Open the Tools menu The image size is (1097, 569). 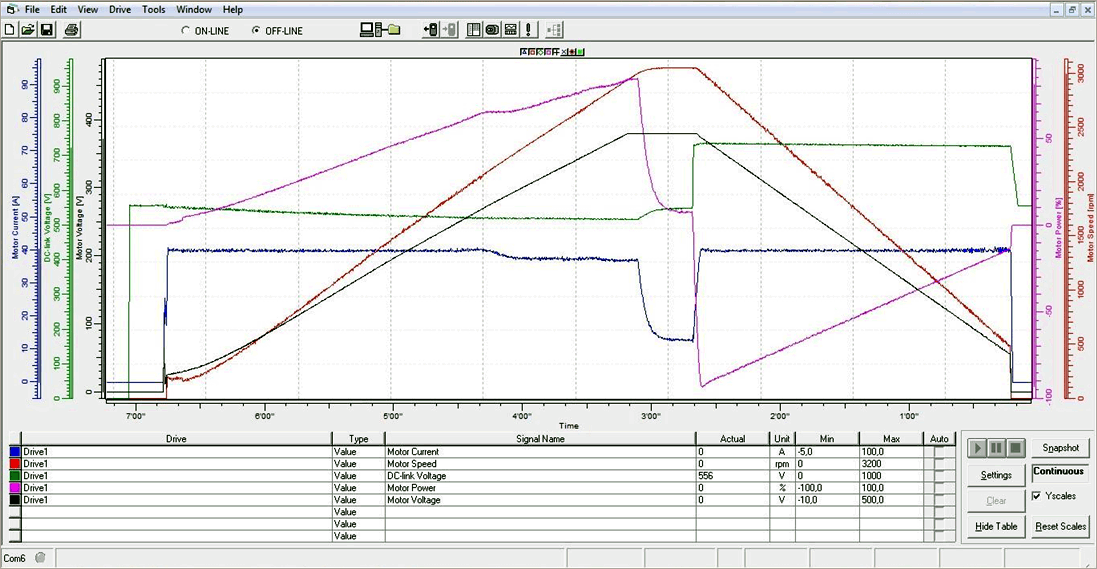coord(153,9)
